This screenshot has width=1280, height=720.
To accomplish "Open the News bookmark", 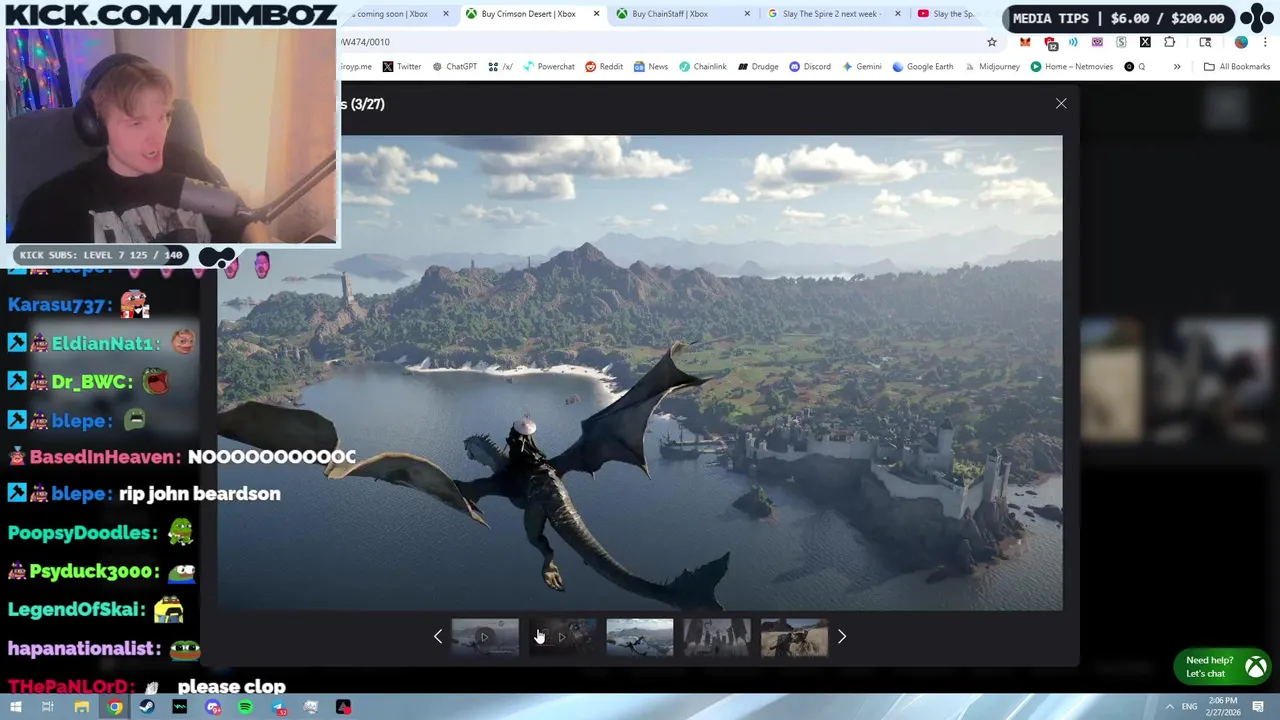I will [x=650, y=67].
